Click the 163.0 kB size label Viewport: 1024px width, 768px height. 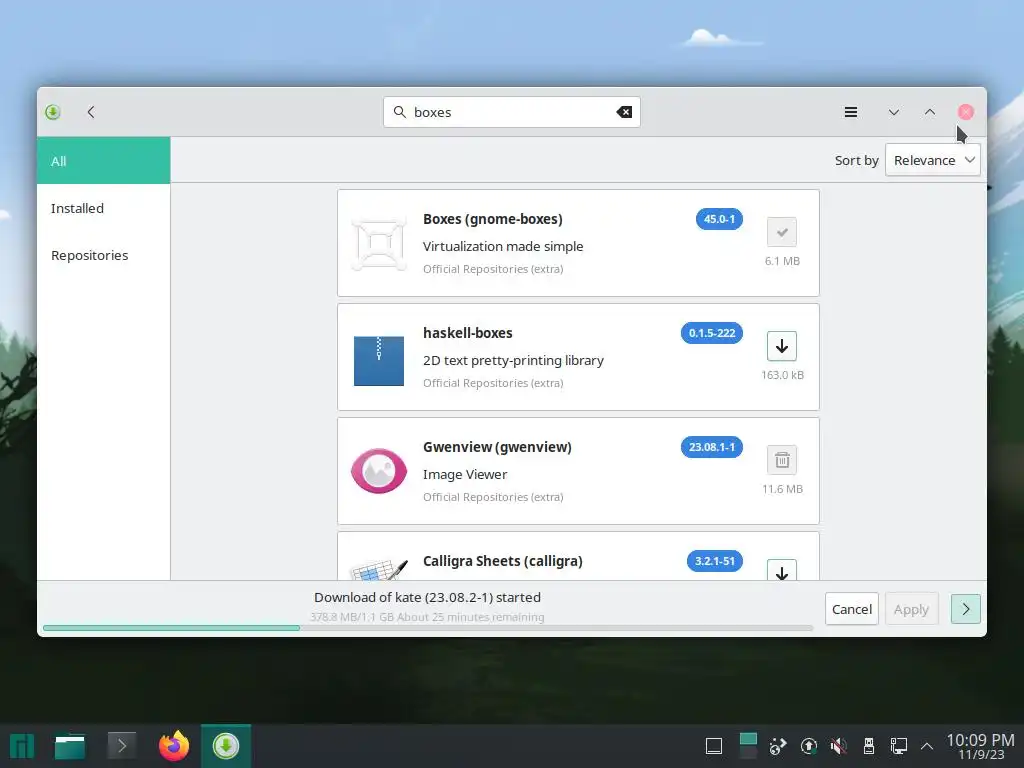coord(782,376)
